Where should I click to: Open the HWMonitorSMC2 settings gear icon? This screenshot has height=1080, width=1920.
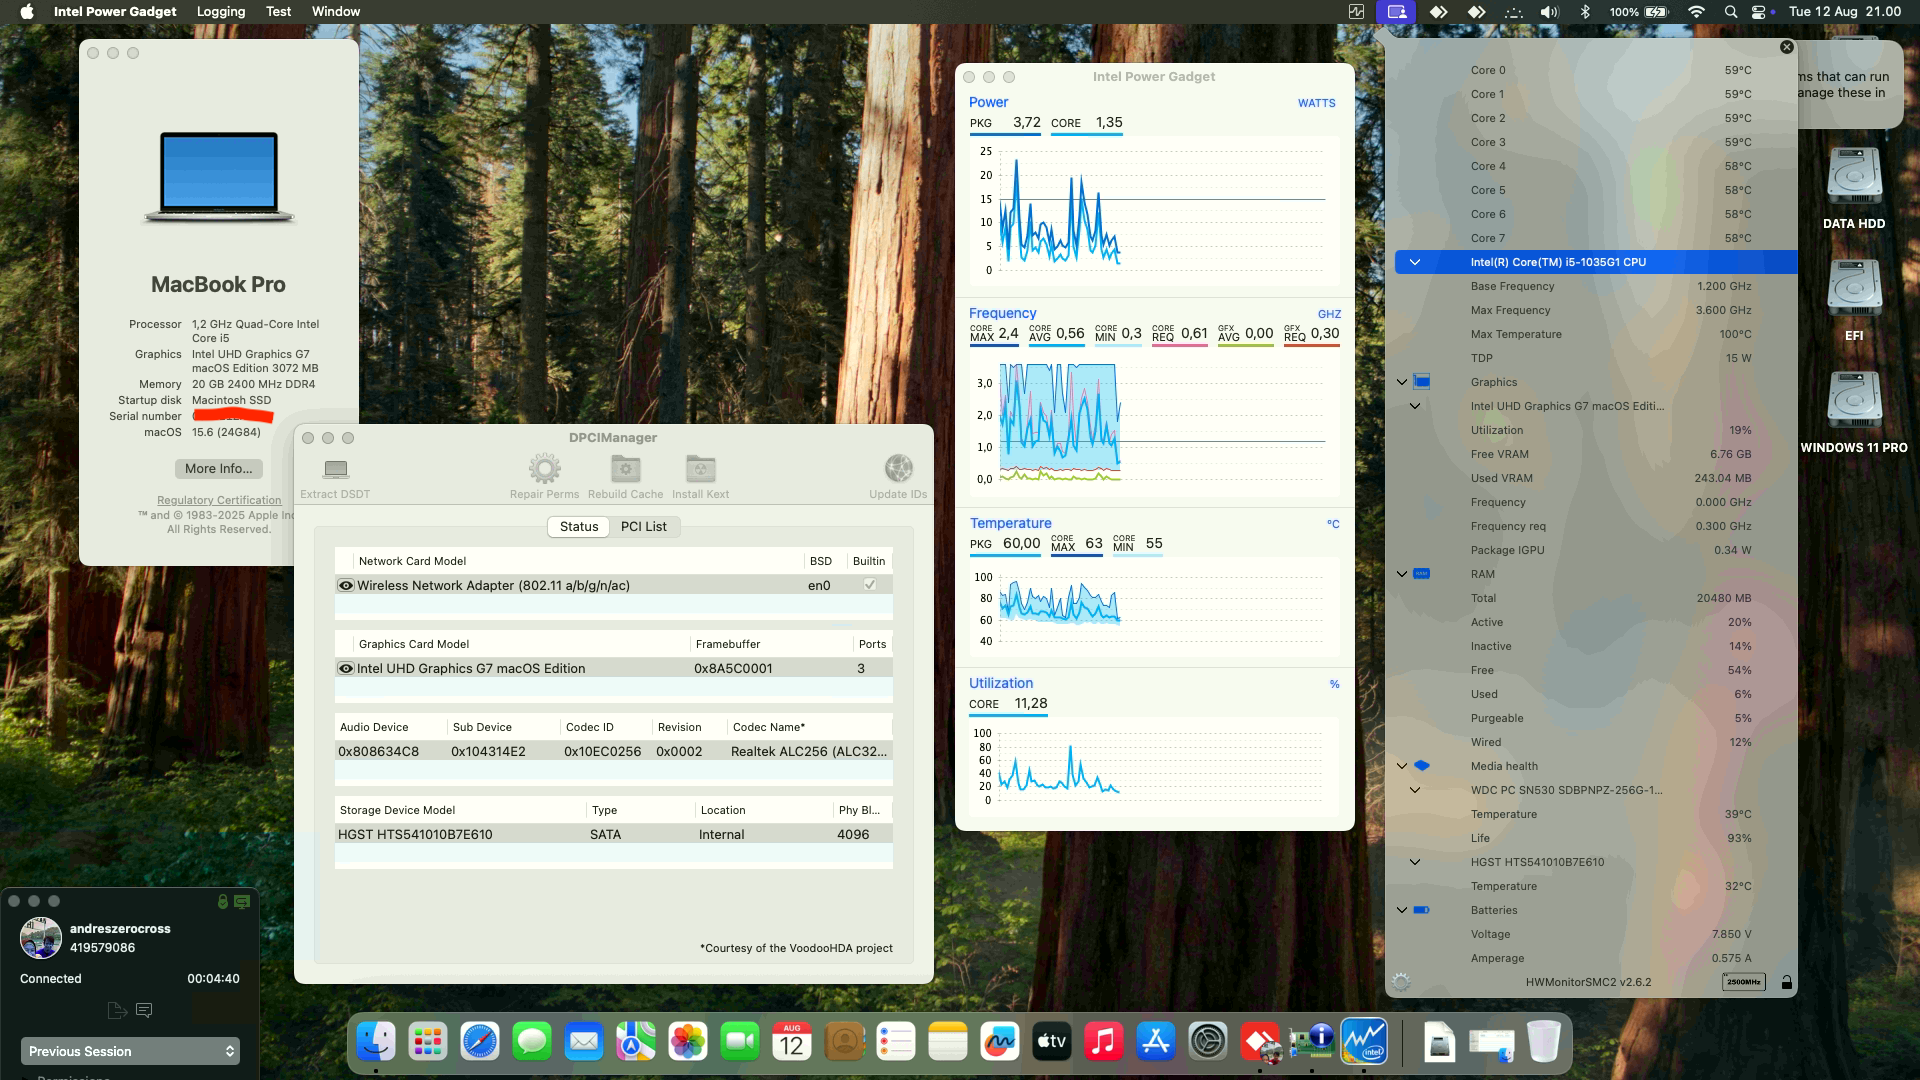[1401, 982]
